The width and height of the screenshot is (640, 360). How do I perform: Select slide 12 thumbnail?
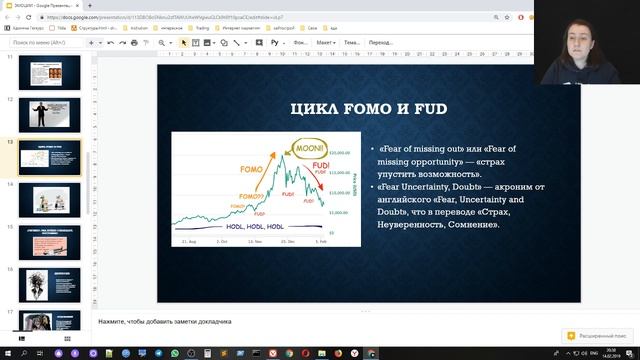point(49,115)
